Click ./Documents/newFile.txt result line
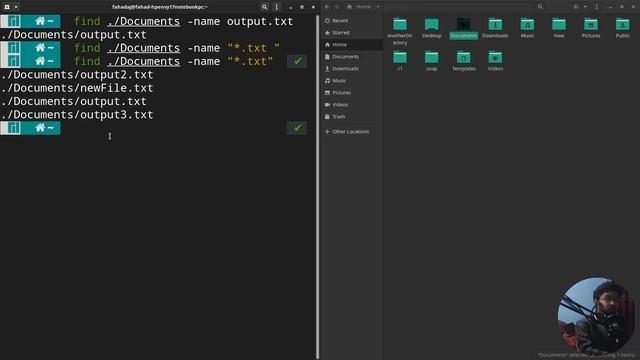 click(x=77, y=88)
